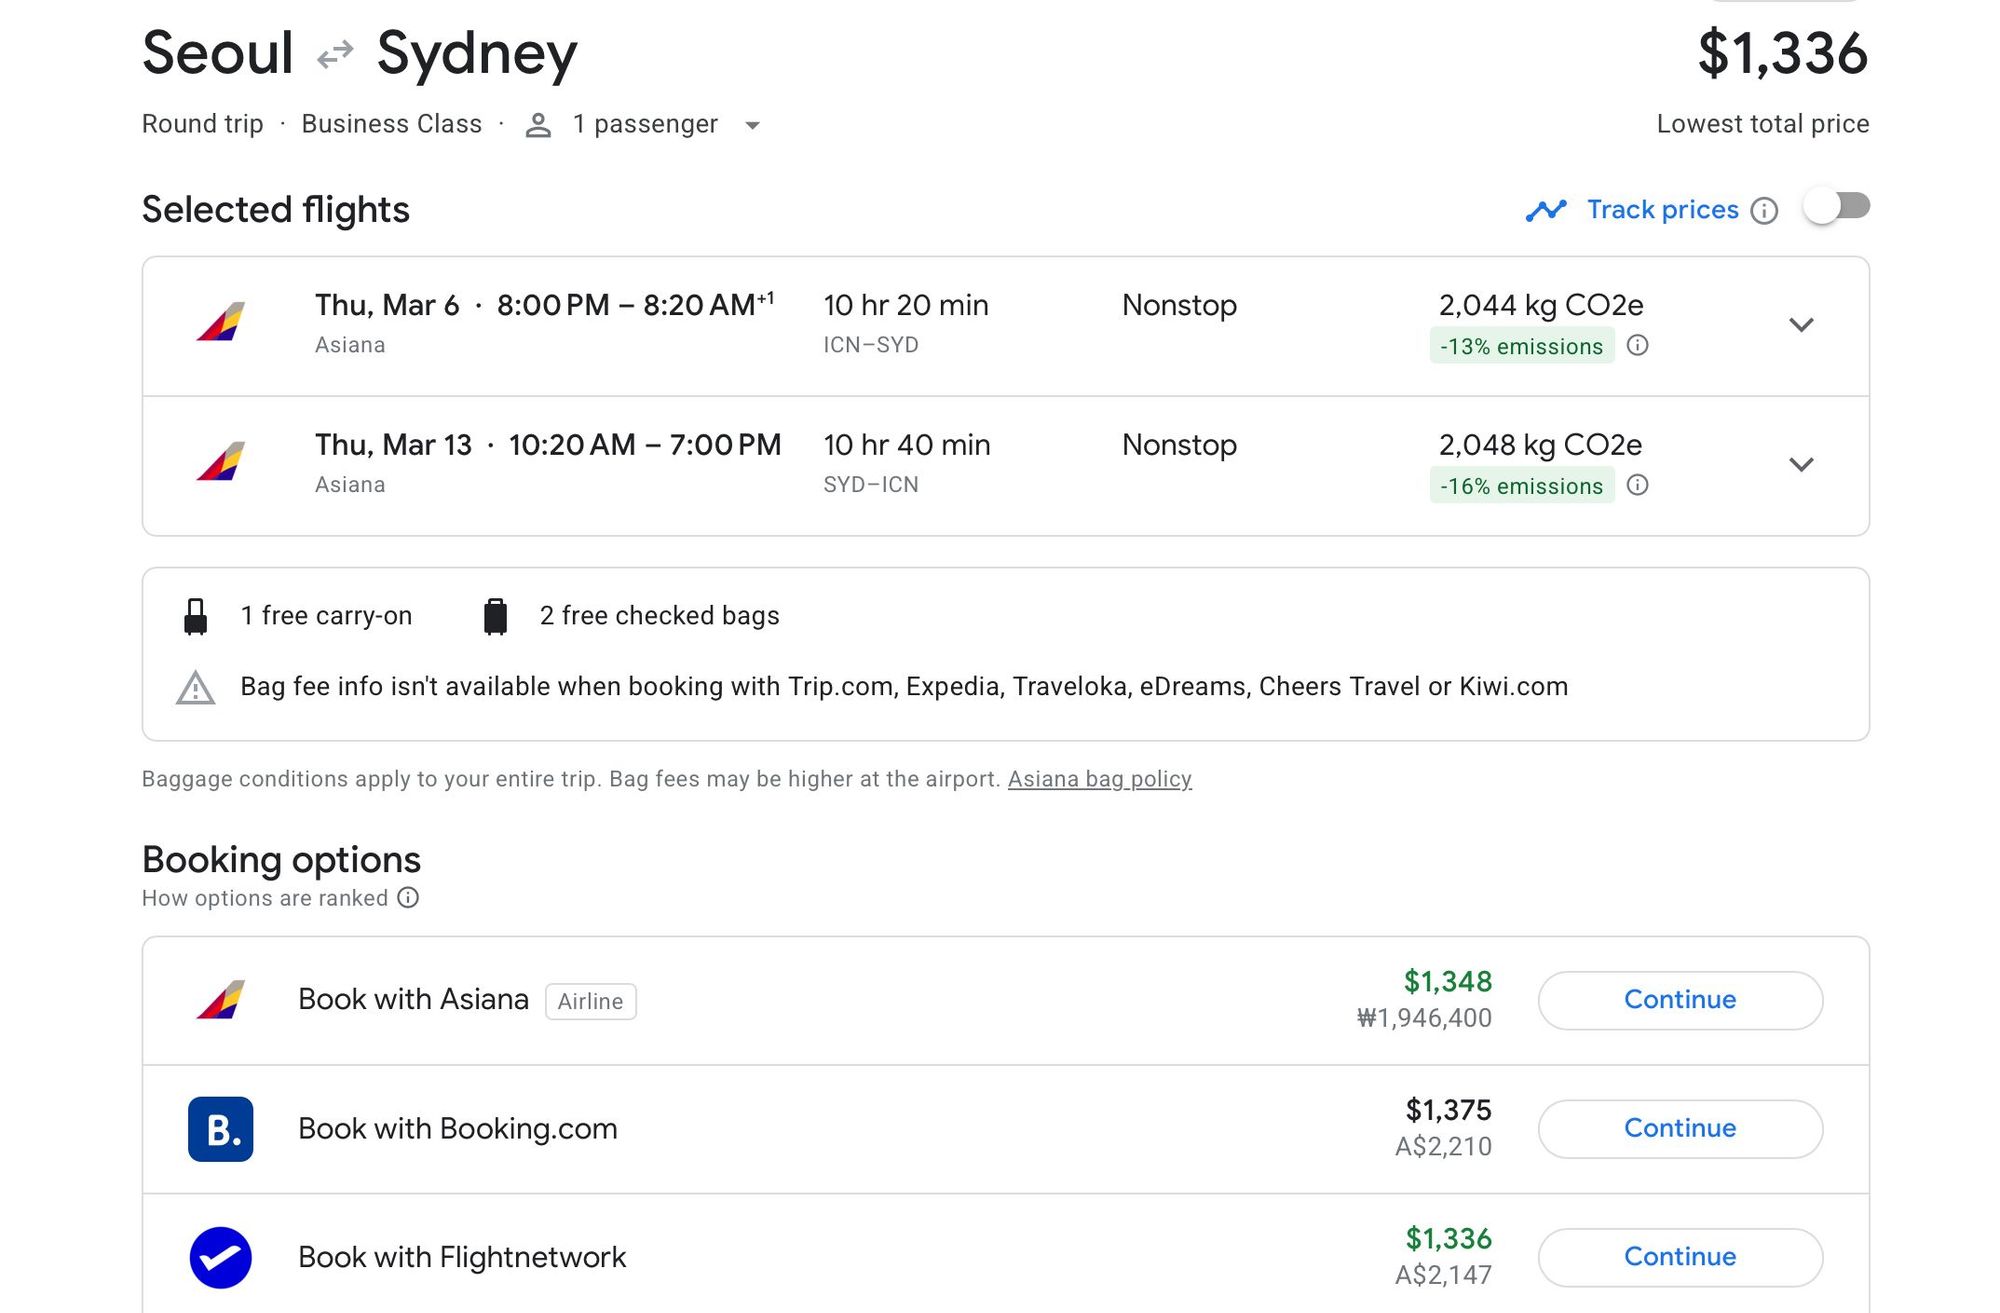Click the price tracking graph icon

tap(1545, 210)
